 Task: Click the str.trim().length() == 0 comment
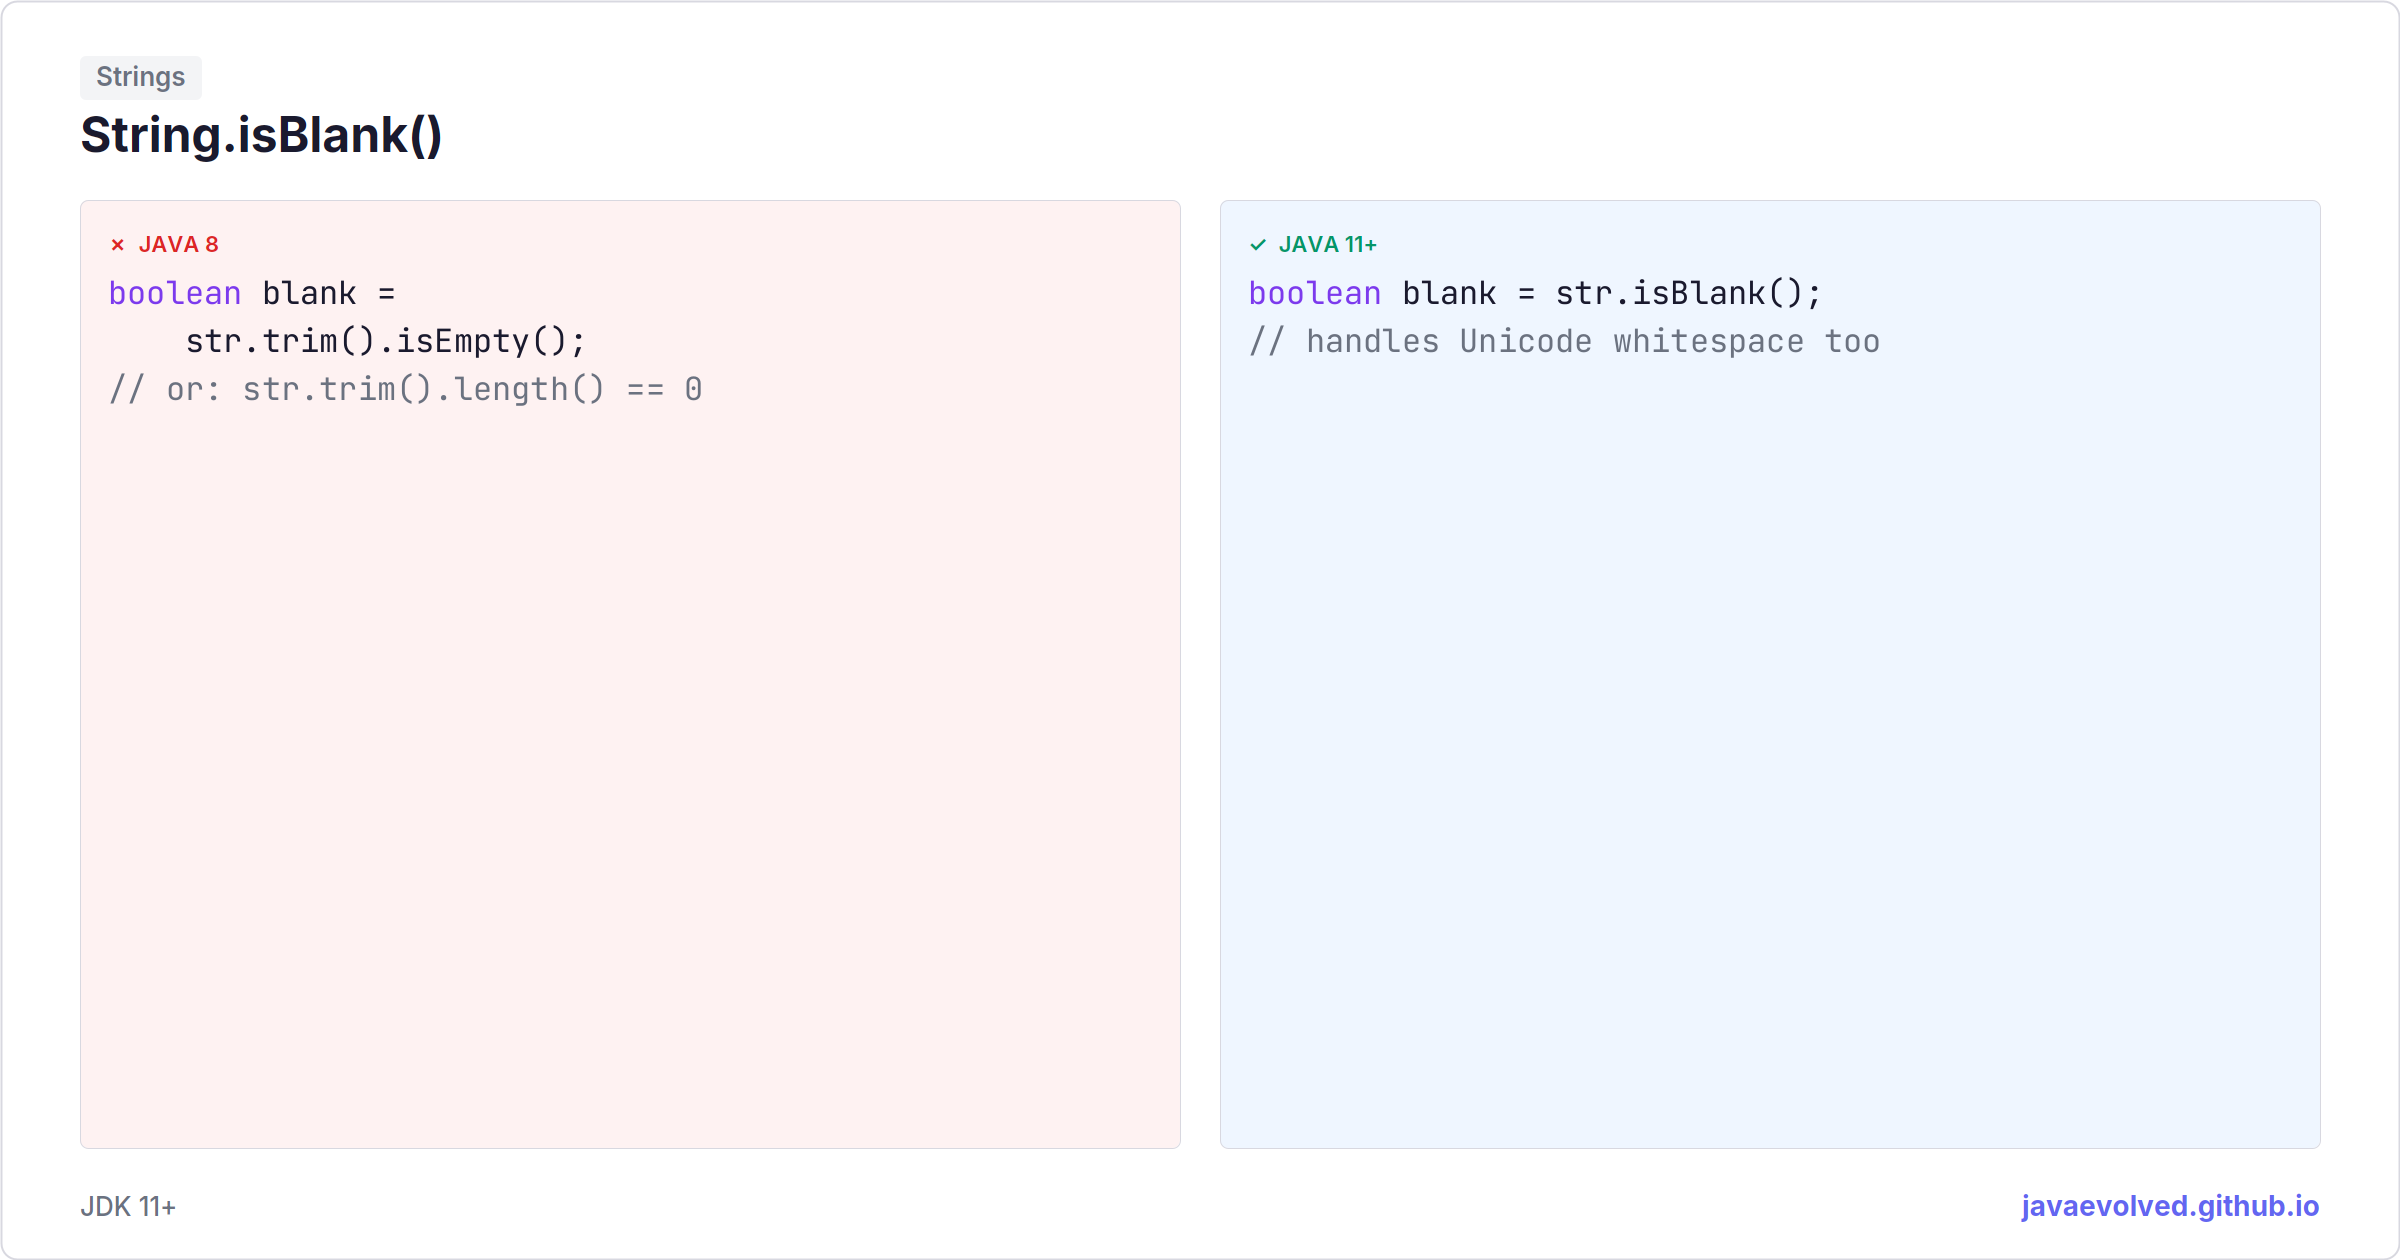coord(472,389)
